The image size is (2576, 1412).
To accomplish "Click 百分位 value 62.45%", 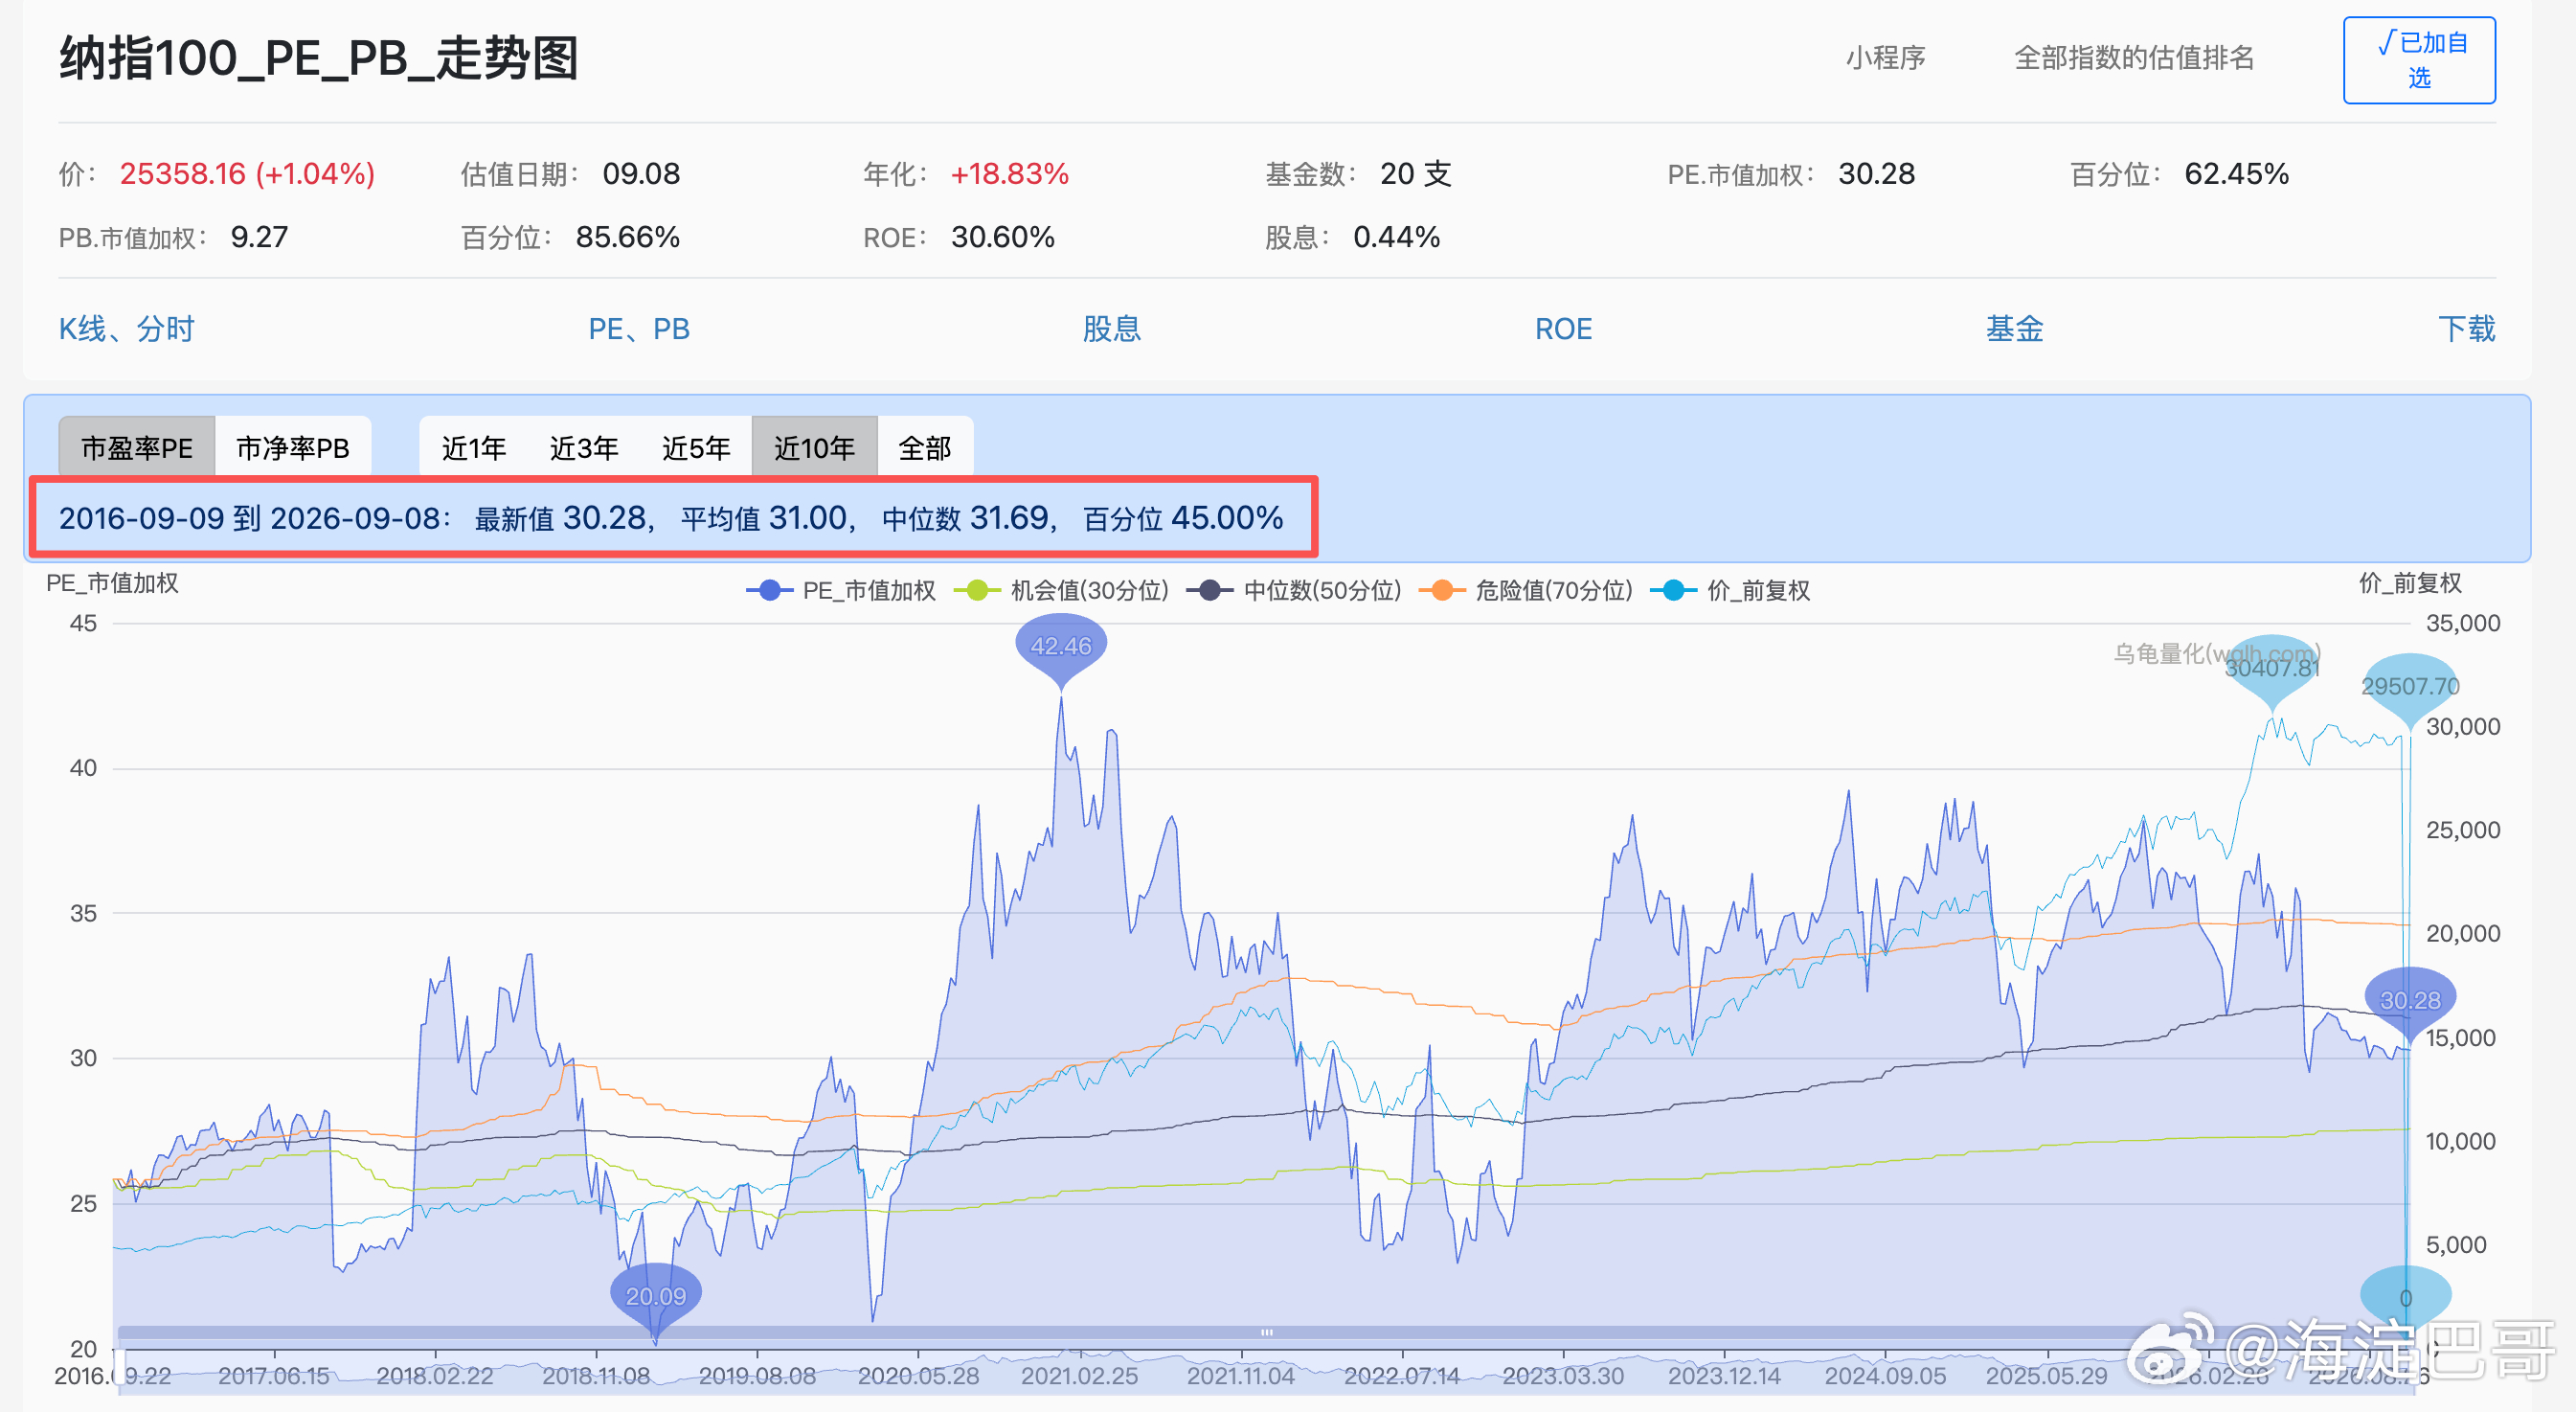I will click(x=2236, y=173).
